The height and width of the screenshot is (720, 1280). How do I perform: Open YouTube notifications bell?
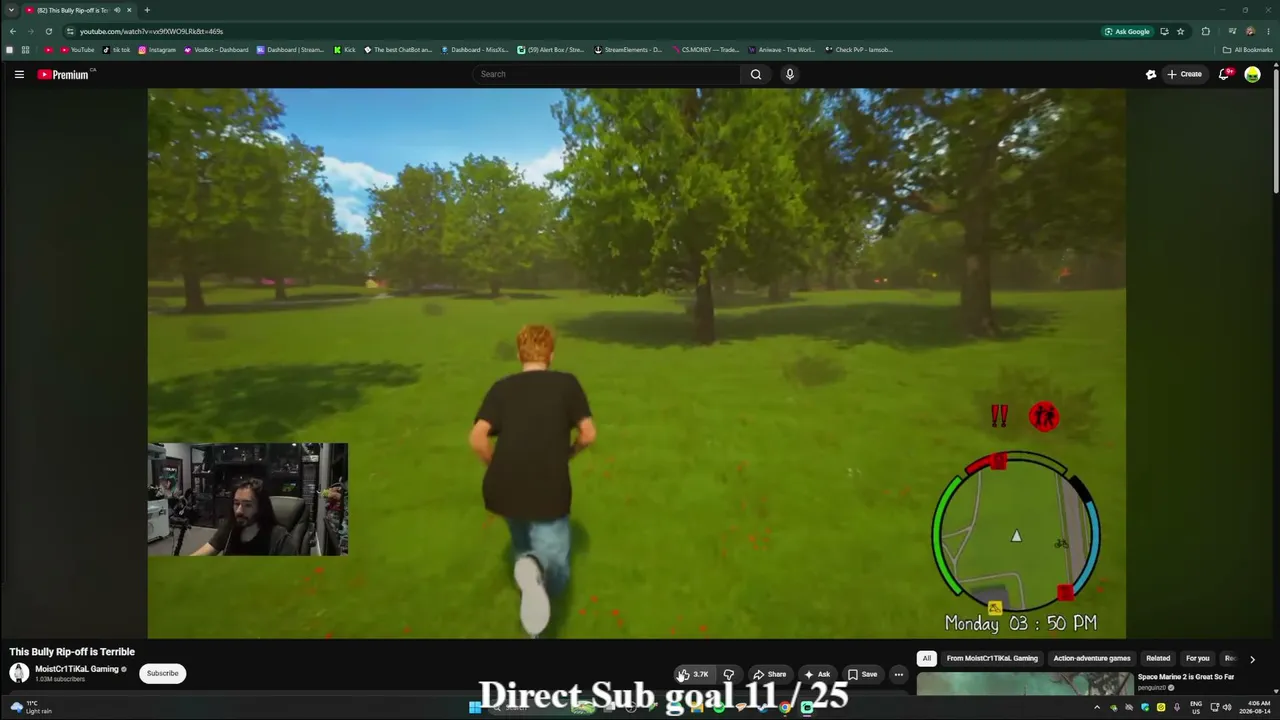(x=1224, y=74)
